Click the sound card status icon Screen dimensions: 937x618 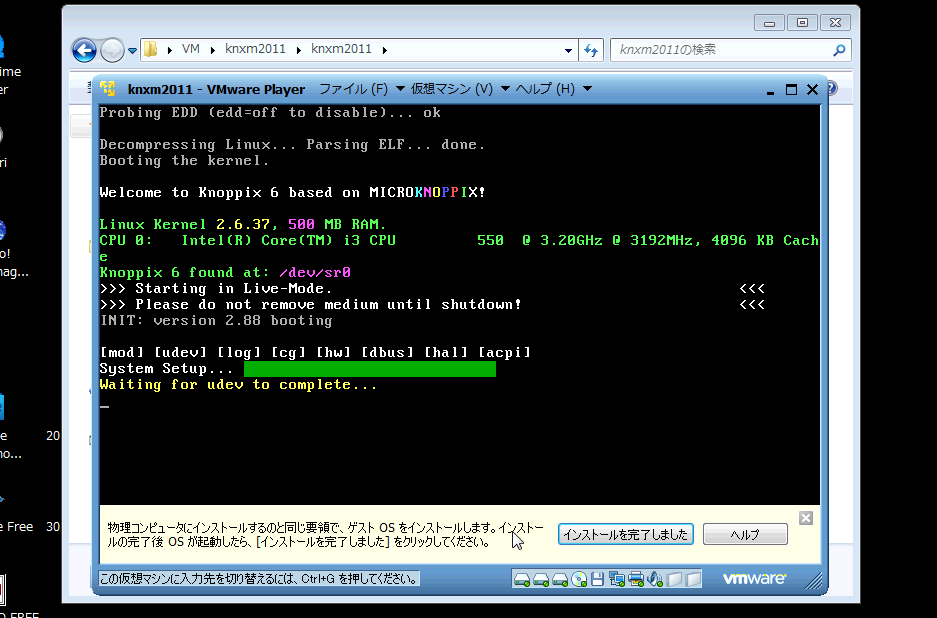pyautogui.click(x=655, y=579)
